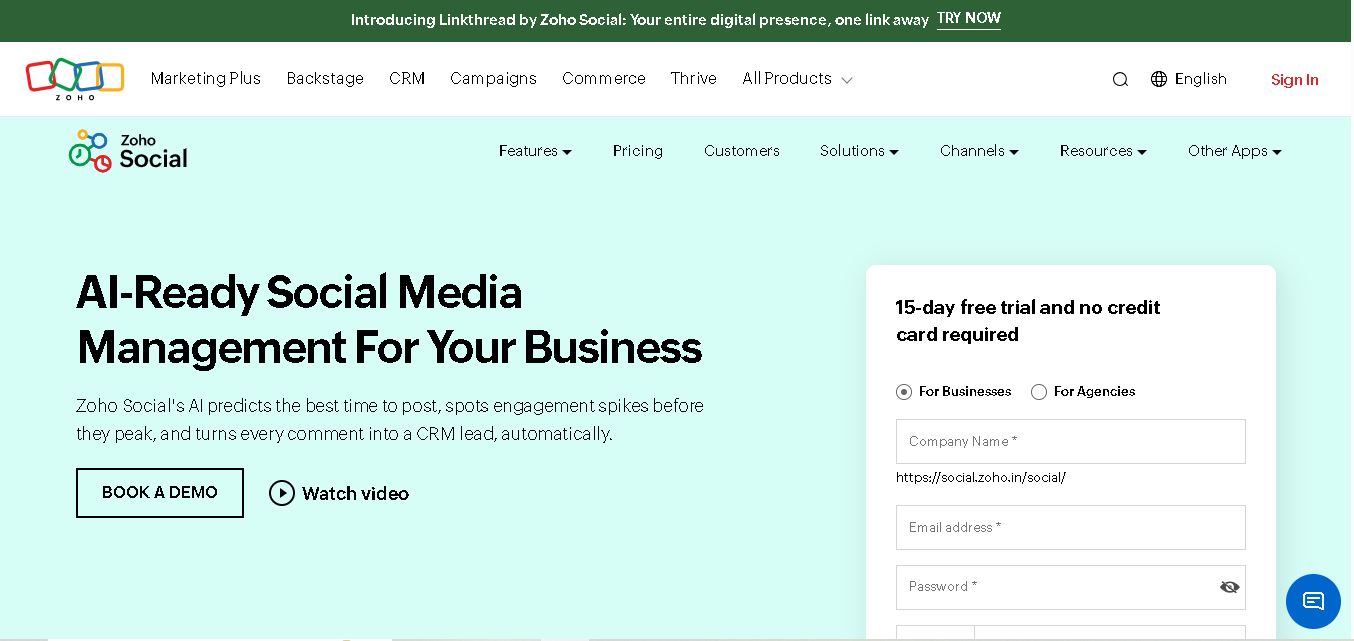Click TRY NOW in the banner
Screen dimensions: 1354x641
[969, 19]
